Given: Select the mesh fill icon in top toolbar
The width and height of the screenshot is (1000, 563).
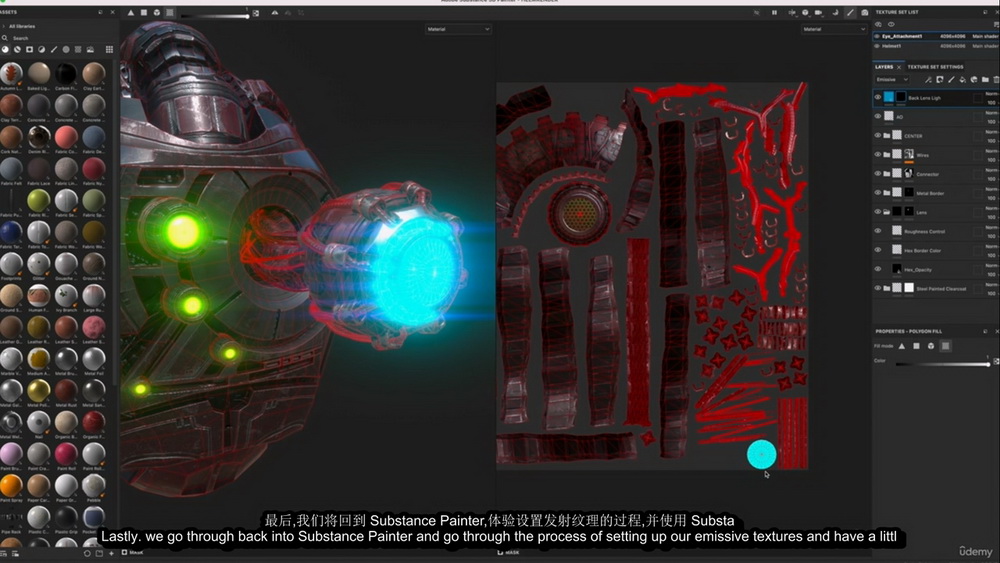Looking at the screenshot, I should [157, 13].
